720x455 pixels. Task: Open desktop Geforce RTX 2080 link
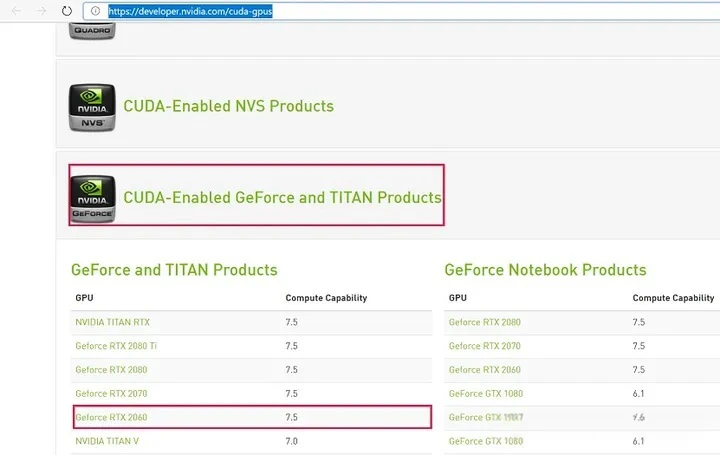pos(111,370)
